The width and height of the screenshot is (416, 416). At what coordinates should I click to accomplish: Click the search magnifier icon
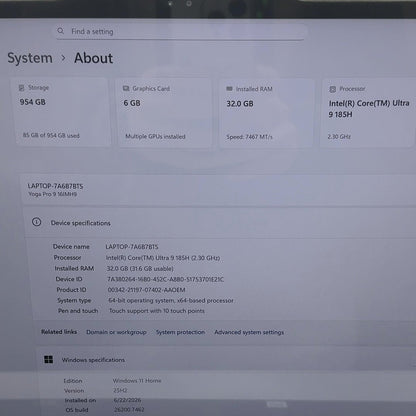pos(60,31)
